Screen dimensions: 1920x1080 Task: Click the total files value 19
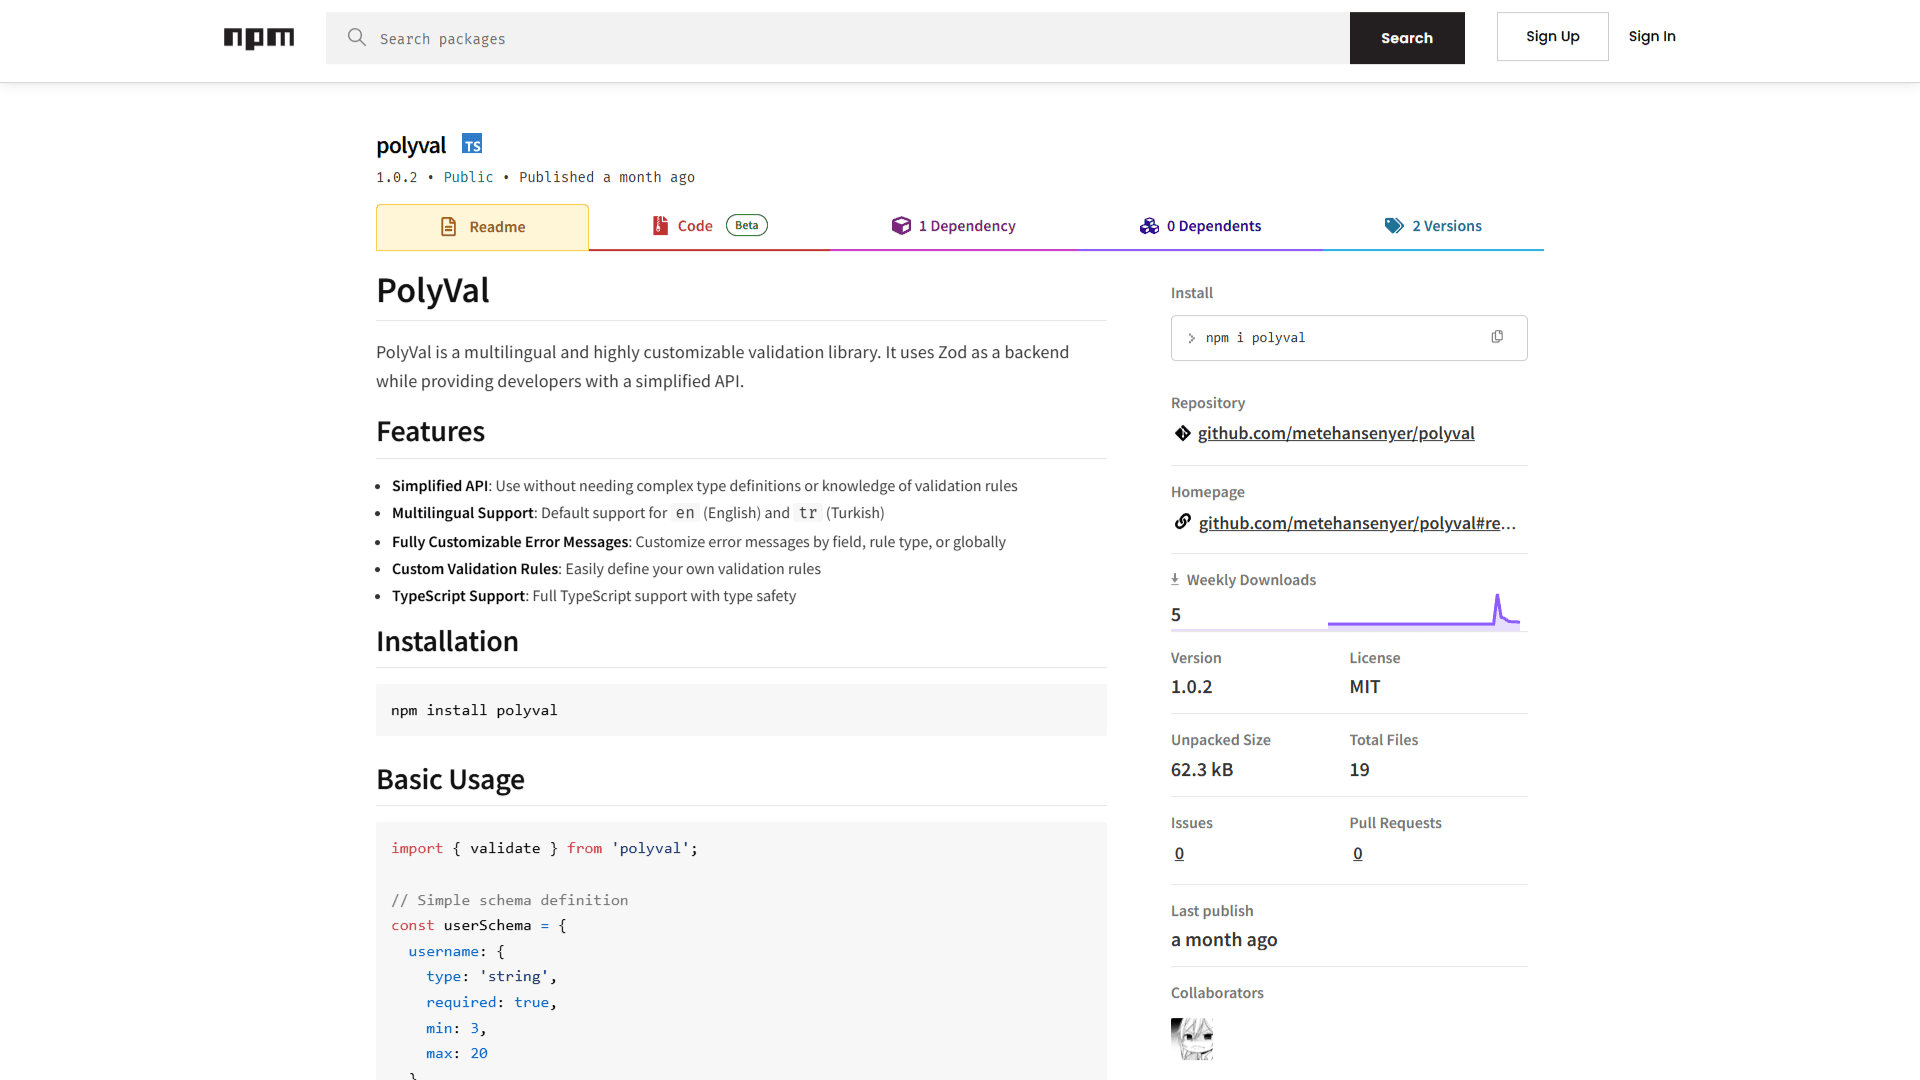pyautogui.click(x=1359, y=770)
